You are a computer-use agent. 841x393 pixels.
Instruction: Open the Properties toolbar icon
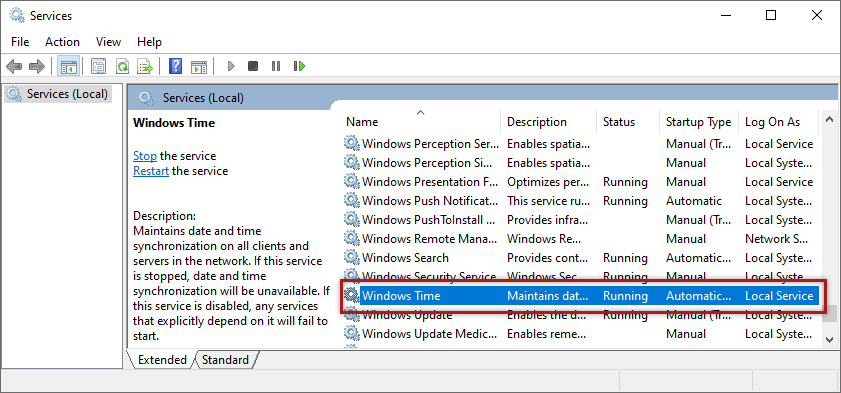[x=98, y=66]
